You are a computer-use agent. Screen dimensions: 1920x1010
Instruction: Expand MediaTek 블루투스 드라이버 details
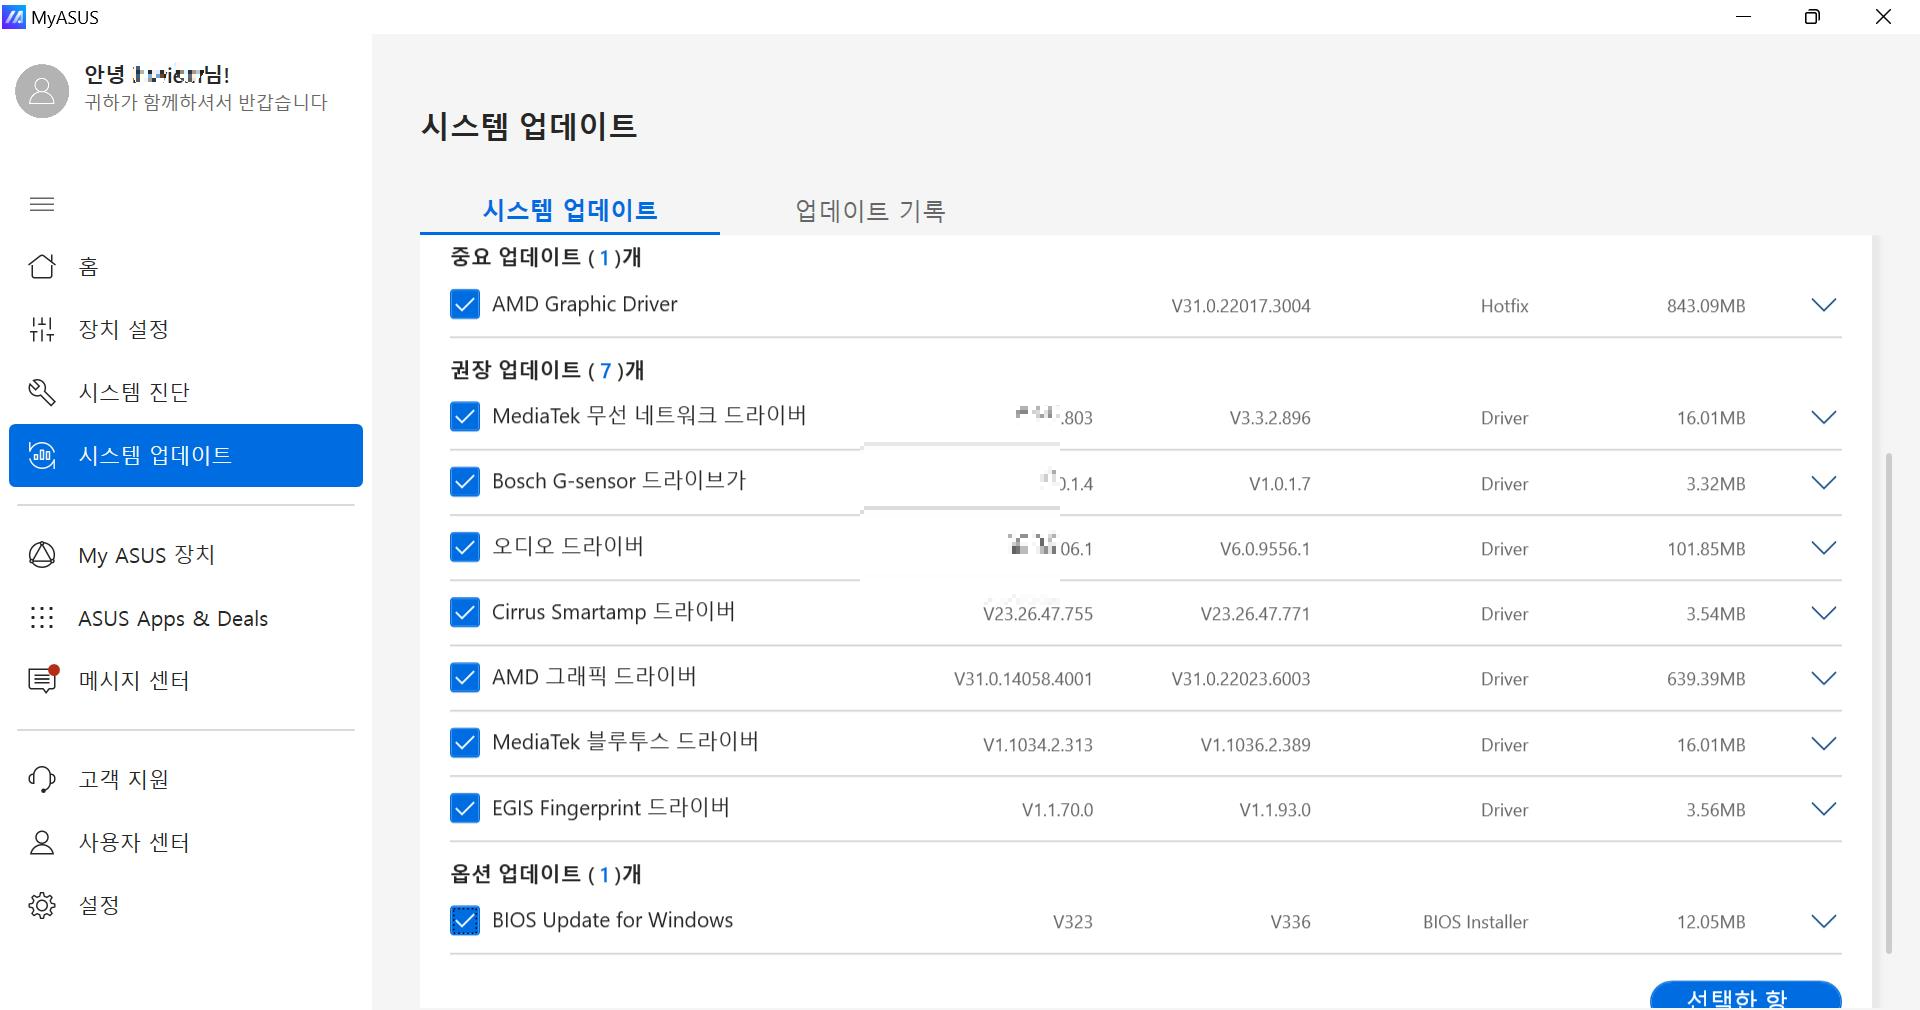click(1824, 744)
